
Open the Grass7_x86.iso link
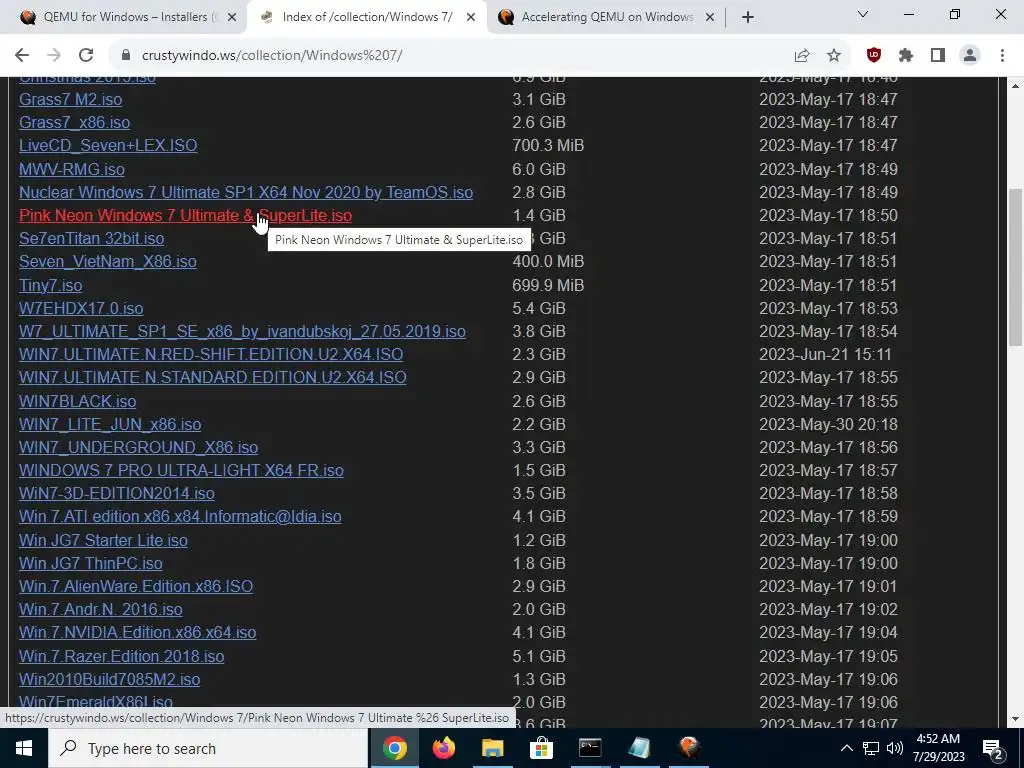[74, 122]
